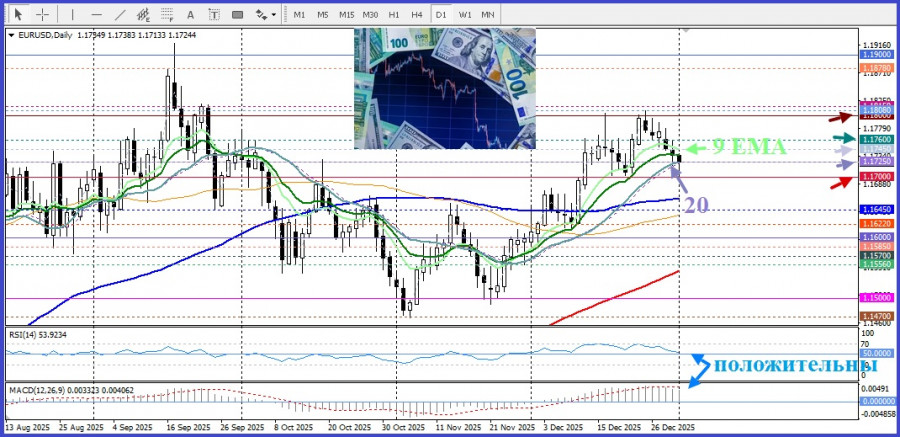
Task: Click the MACD(12,26,9) indicator label
Action: [71, 390]
